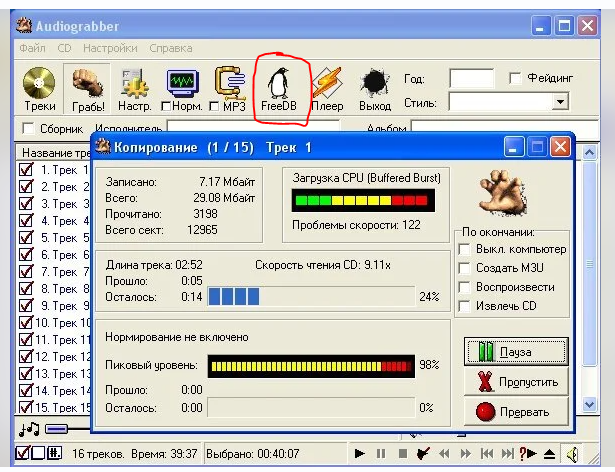Click the track copy progress bar at 24%

[x=311, y=296]
